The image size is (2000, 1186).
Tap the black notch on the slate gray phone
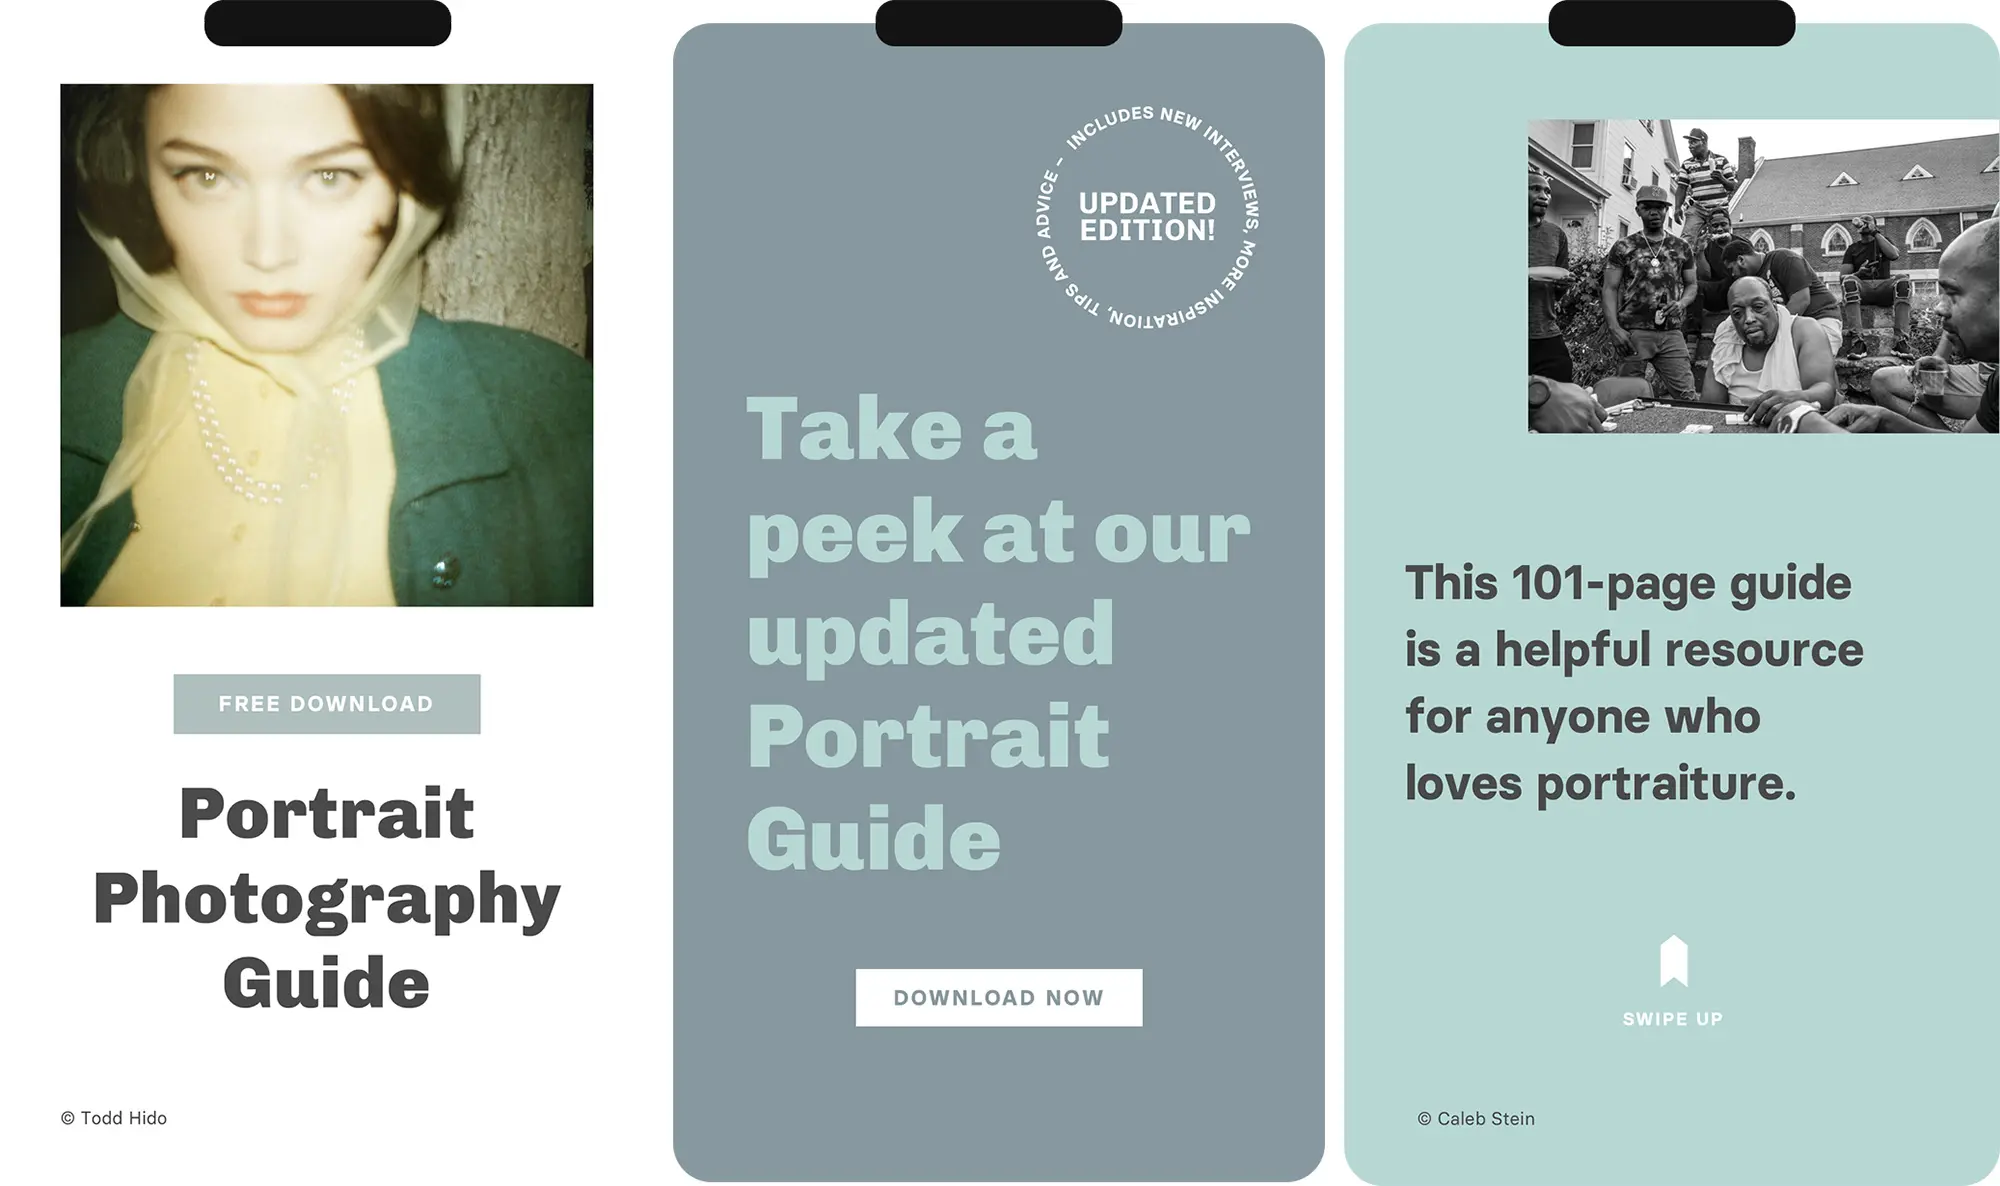(x=999, y=23)
